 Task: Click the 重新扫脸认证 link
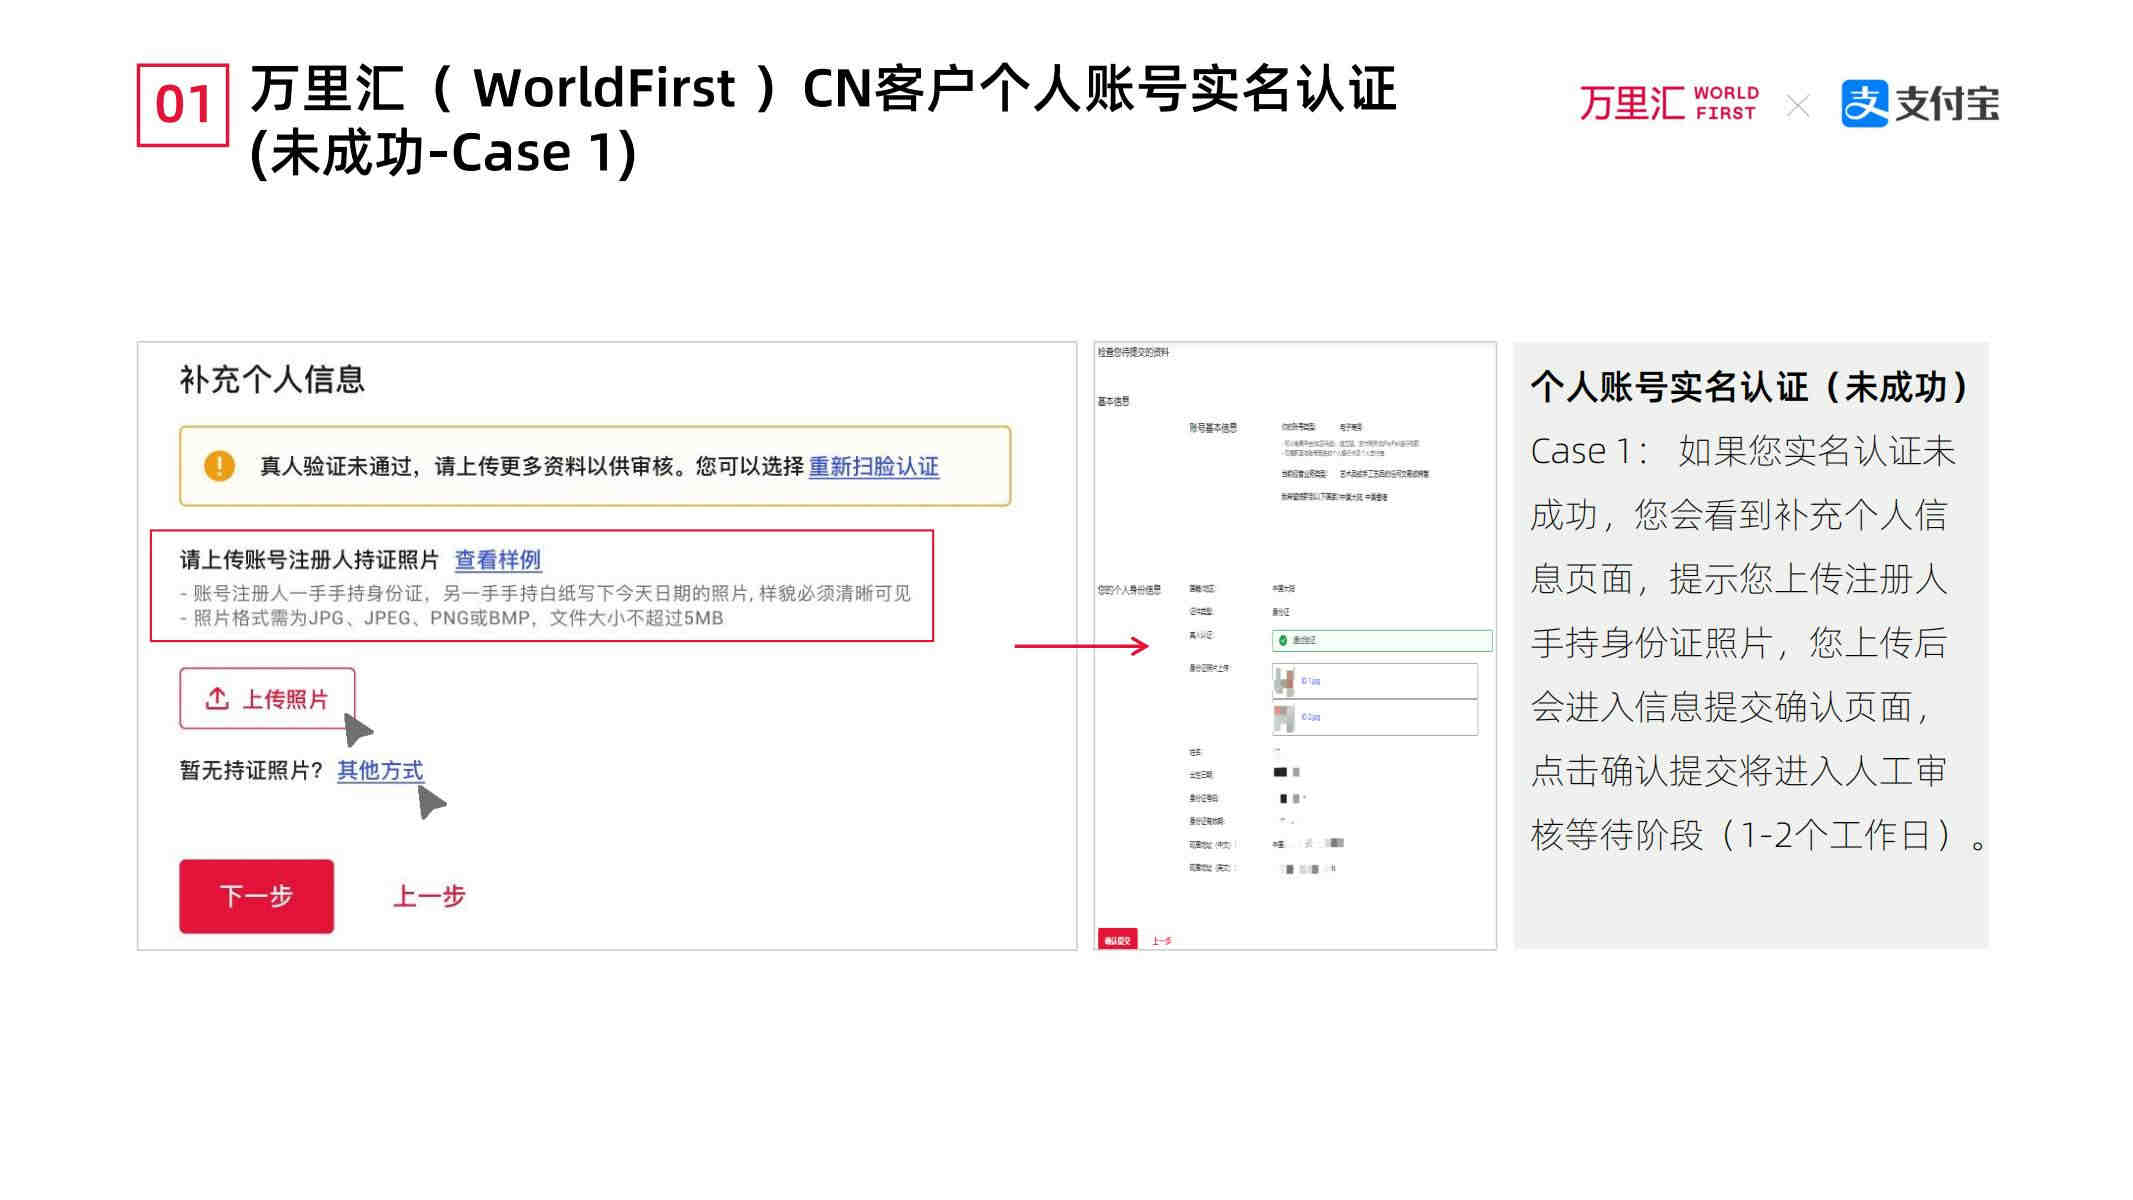[873, 467]
